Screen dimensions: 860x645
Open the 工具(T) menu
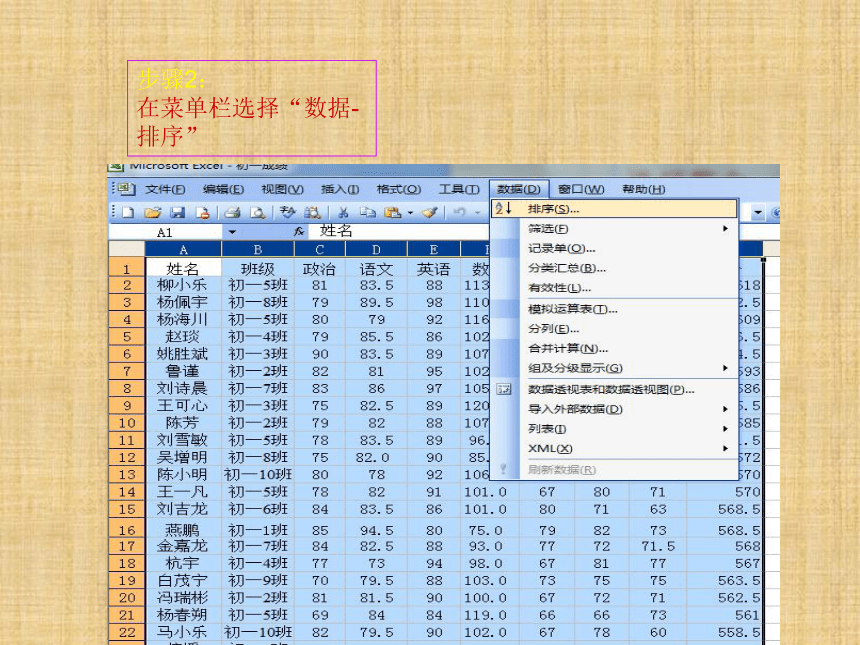[x=459, y=189]
